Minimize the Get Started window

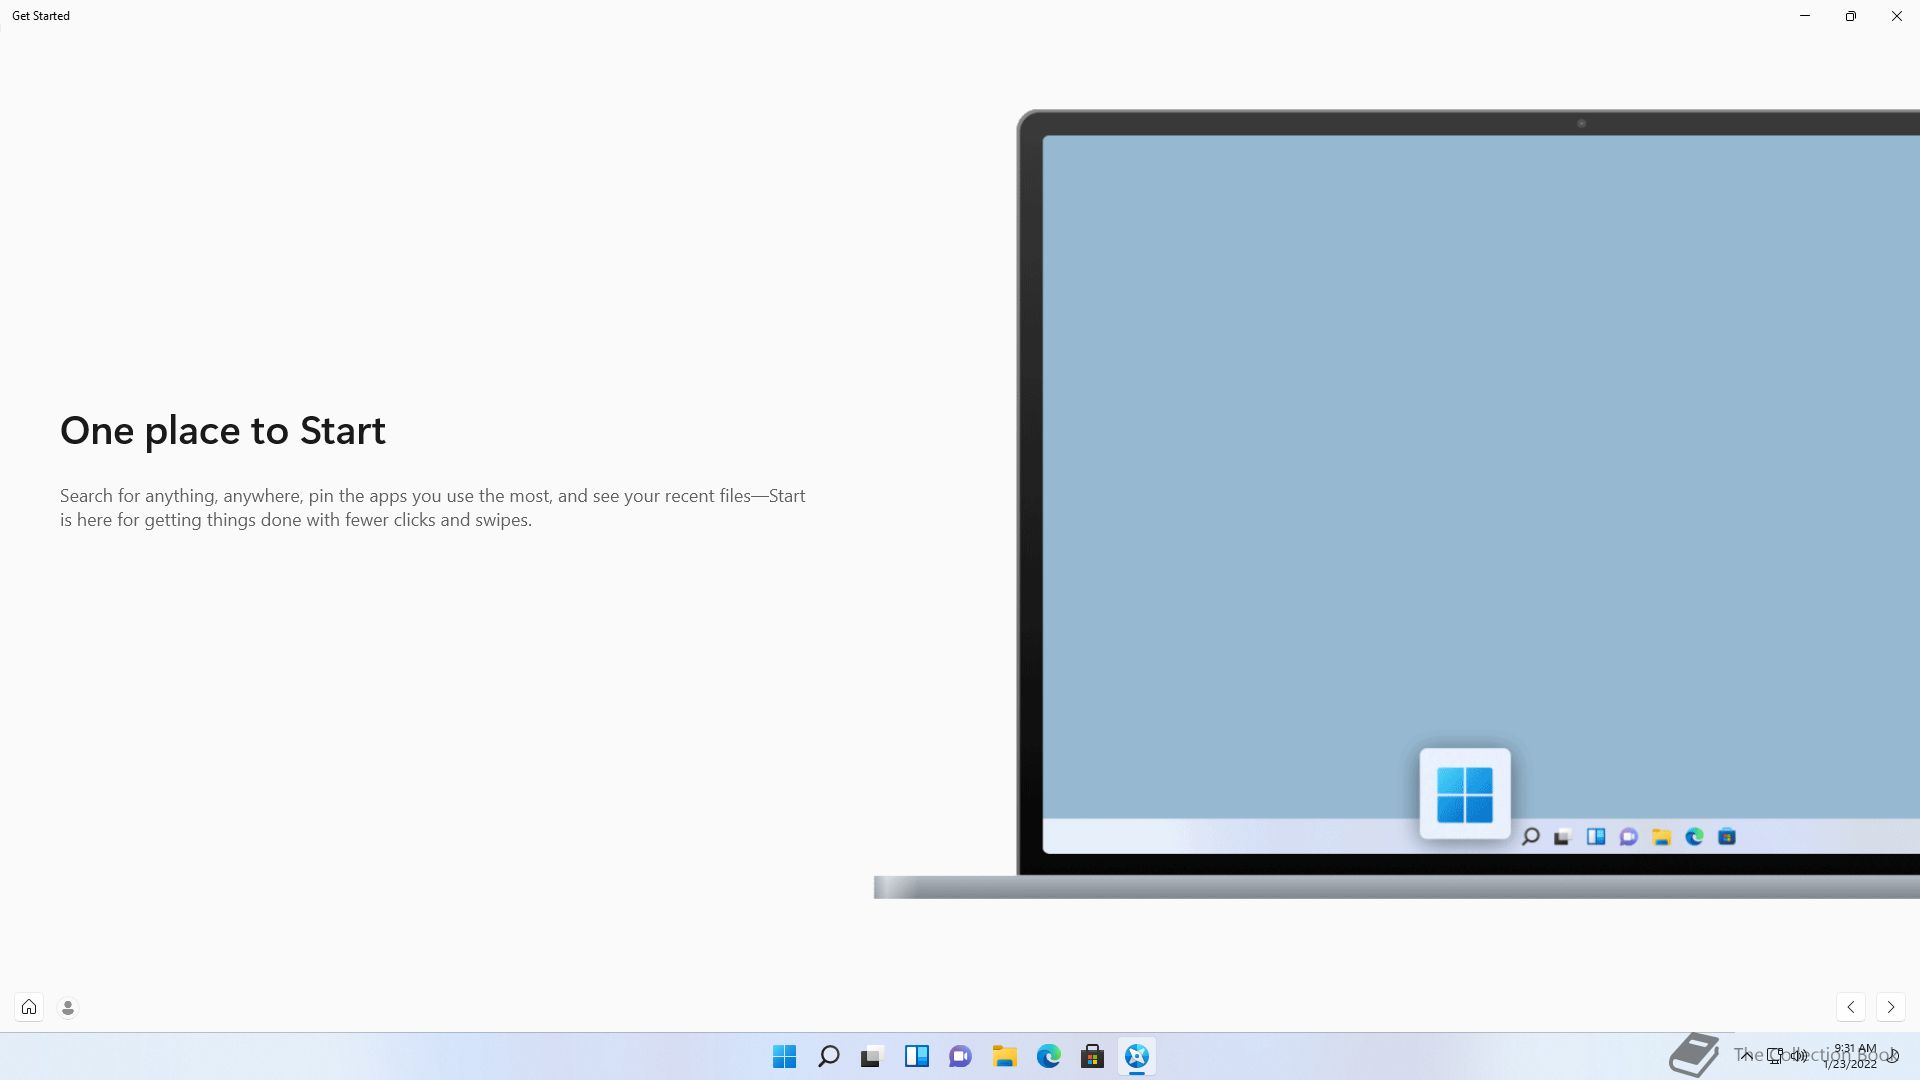point(1805,16)
